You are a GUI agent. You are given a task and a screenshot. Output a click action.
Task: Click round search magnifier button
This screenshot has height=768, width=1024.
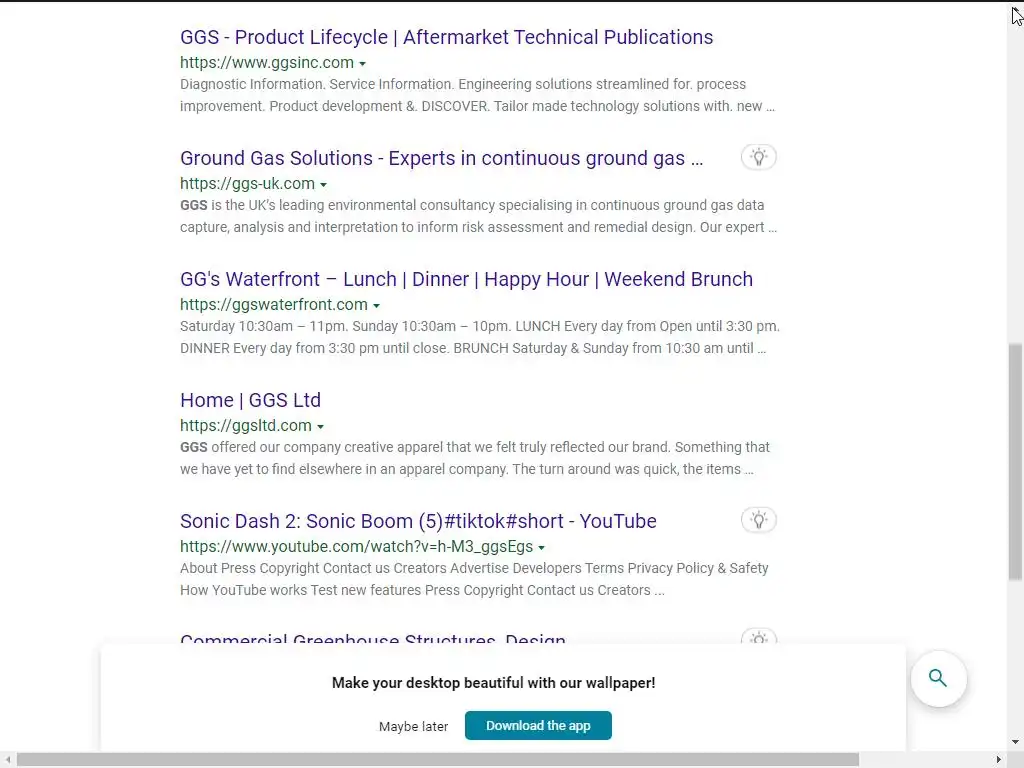pos(938,679)
